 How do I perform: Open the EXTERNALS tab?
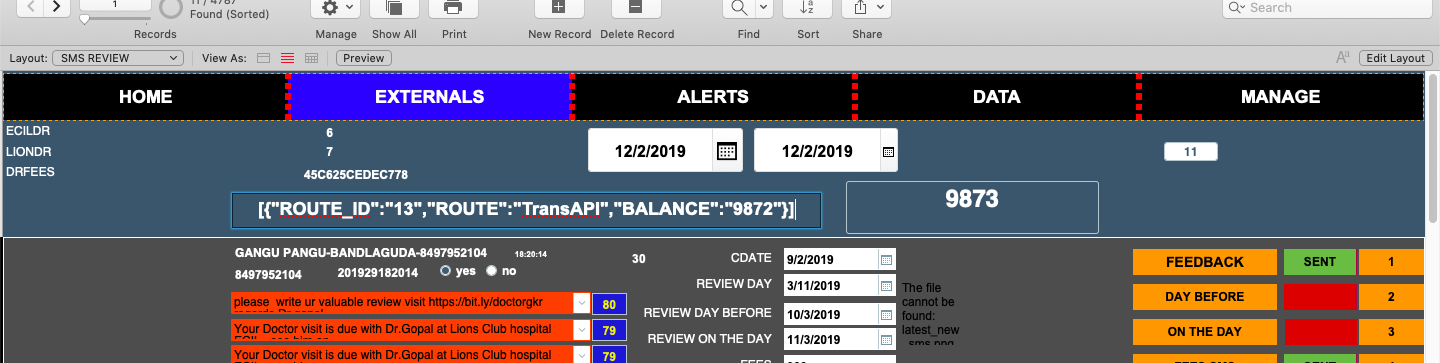429,97
